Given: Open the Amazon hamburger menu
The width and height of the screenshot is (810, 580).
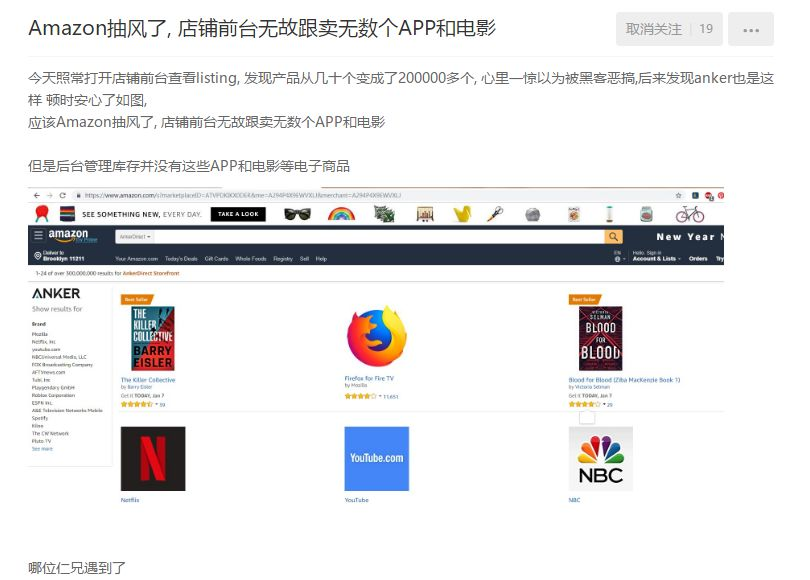Looking at the screenshot, I should (x=38, y=236).
